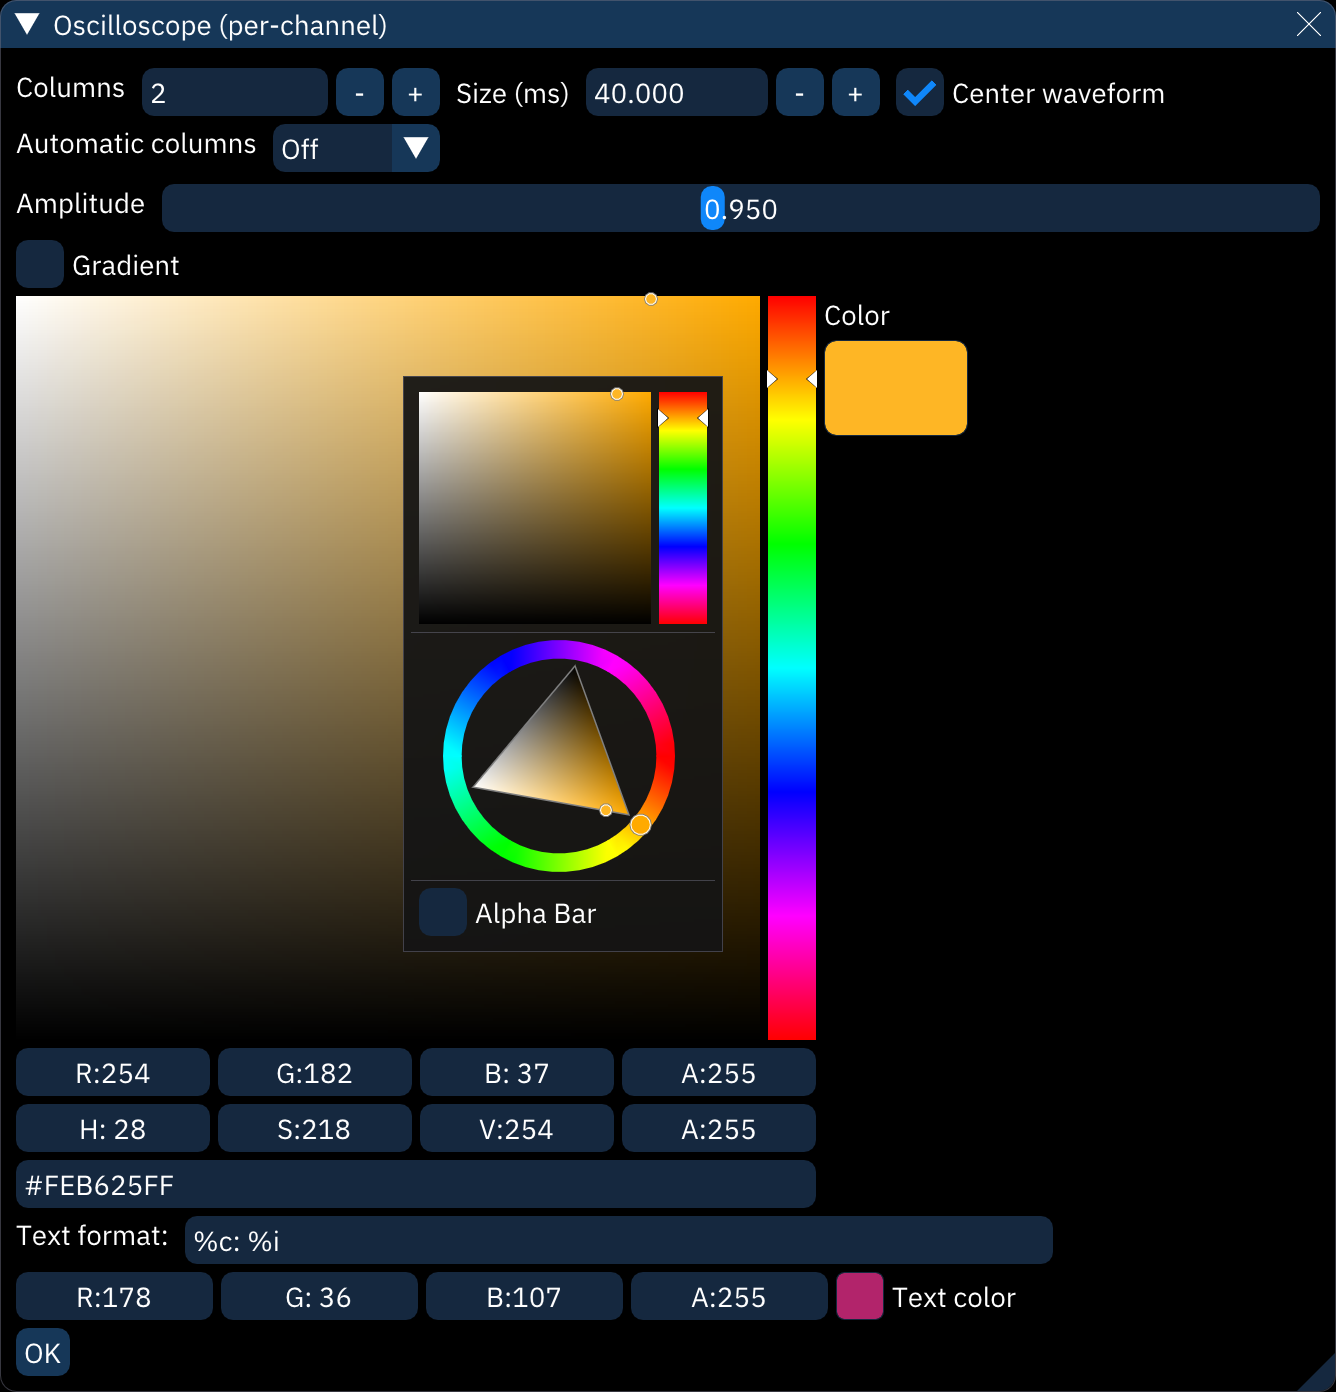Increase Size (ms) with the plus button
Viewport: 1336px width, 1392px height.
pyautogui.click(x=856, y=93)
